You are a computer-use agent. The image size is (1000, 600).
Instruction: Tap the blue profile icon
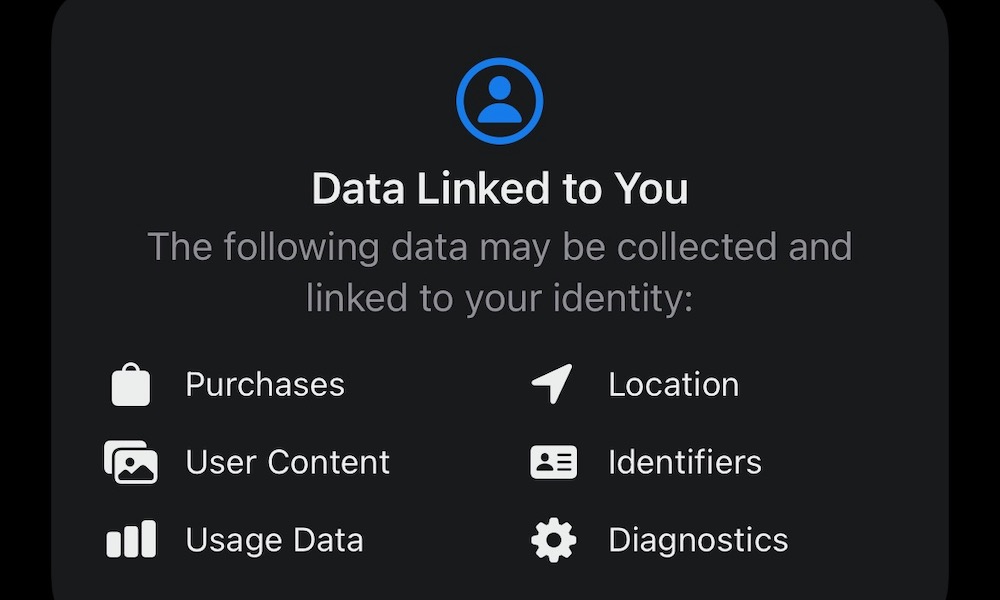tap(499, 101)
